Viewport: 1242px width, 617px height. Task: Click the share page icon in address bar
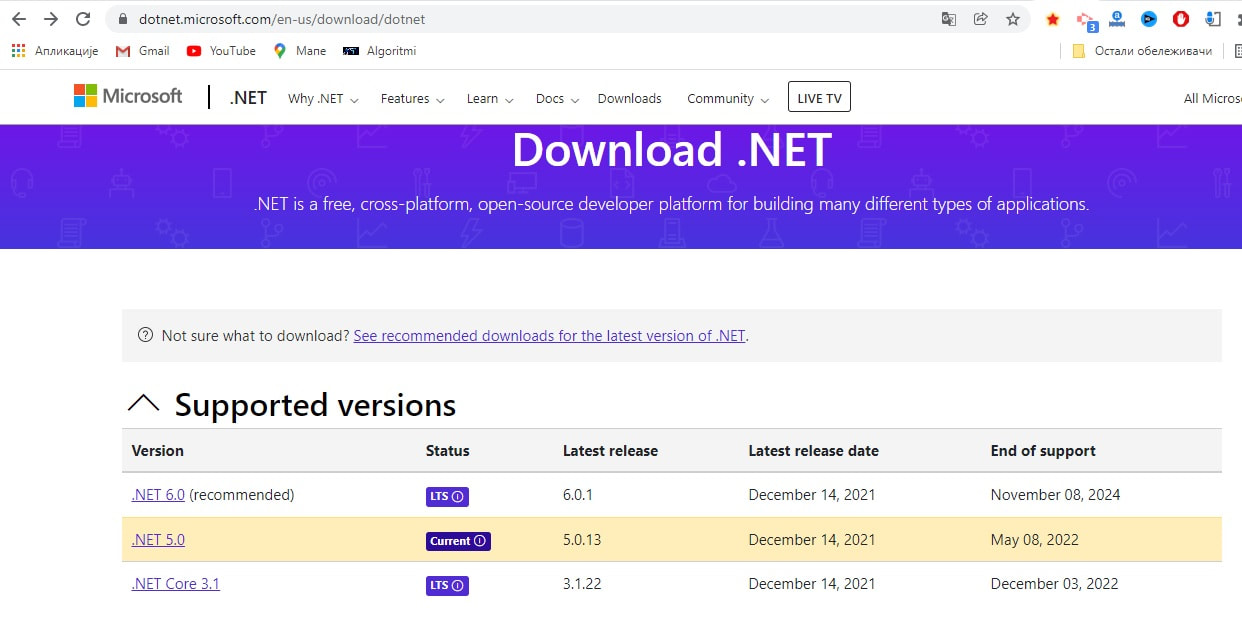981,19
